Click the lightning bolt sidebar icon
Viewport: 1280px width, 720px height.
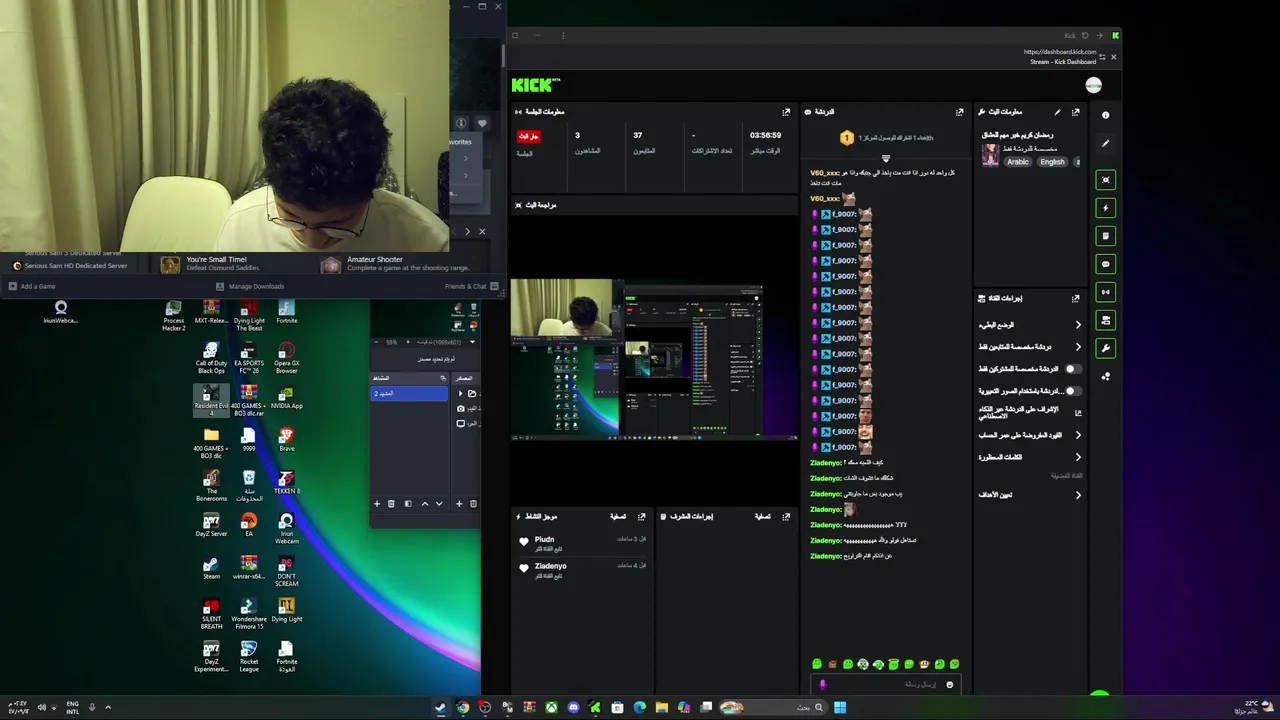[x=1105, y=208]
